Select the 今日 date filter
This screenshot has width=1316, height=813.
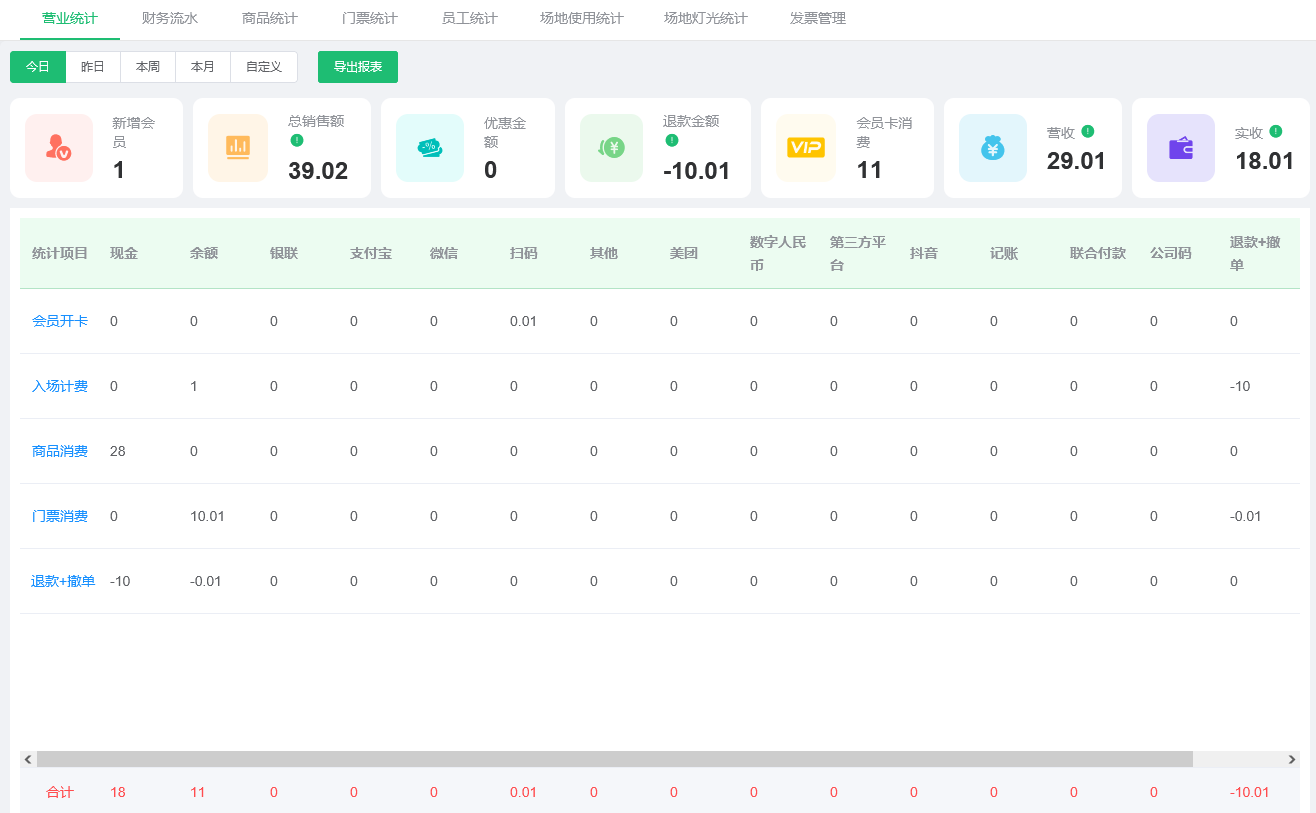coord(38,67)
